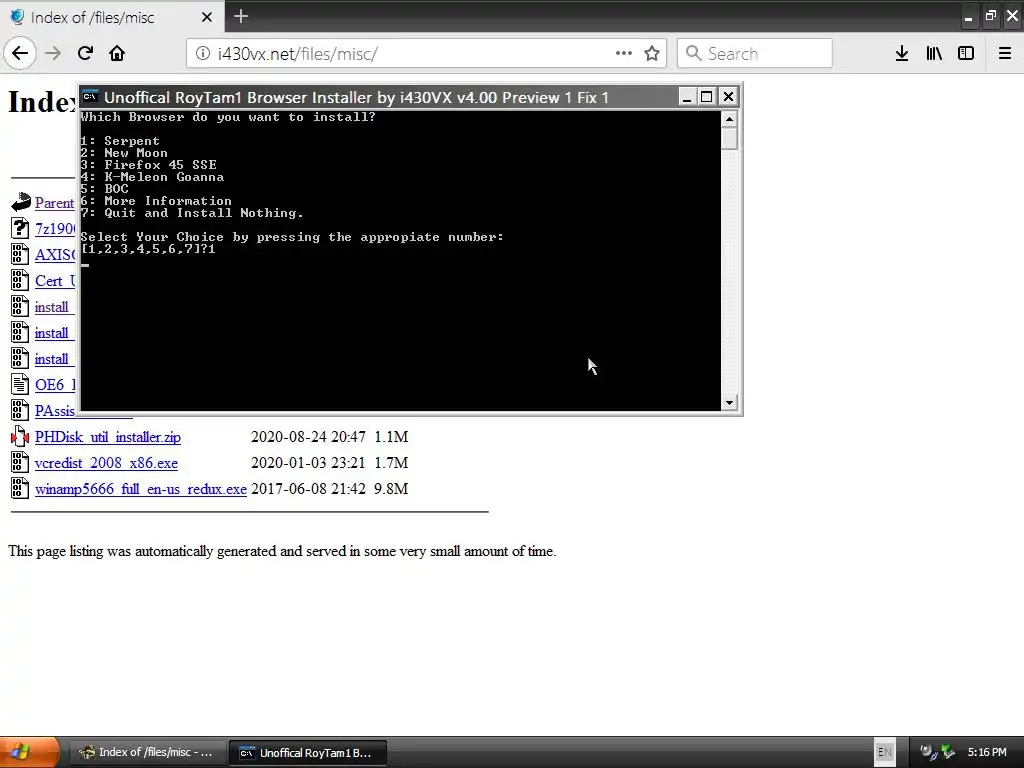Viewport: 1024px width, 768px height.
Task: Bookmark this page with the star
Action: click(x=652, y=54)
